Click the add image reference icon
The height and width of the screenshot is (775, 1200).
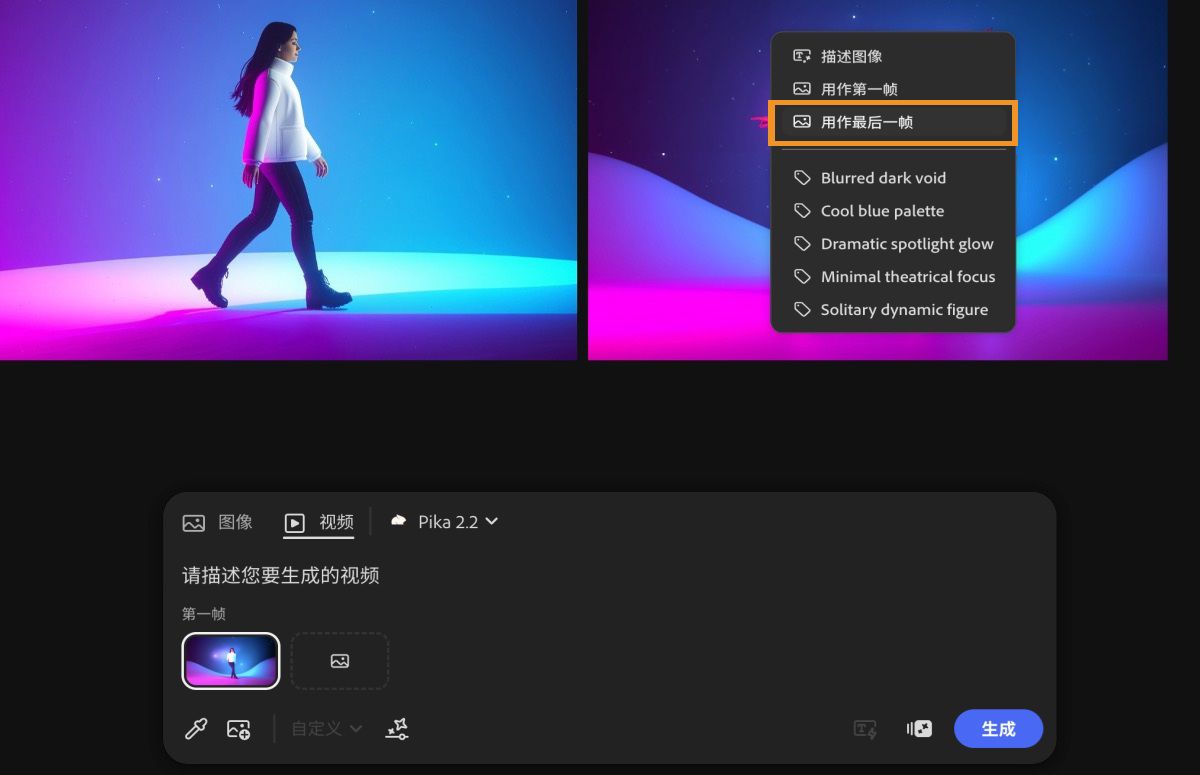[239, 729]
